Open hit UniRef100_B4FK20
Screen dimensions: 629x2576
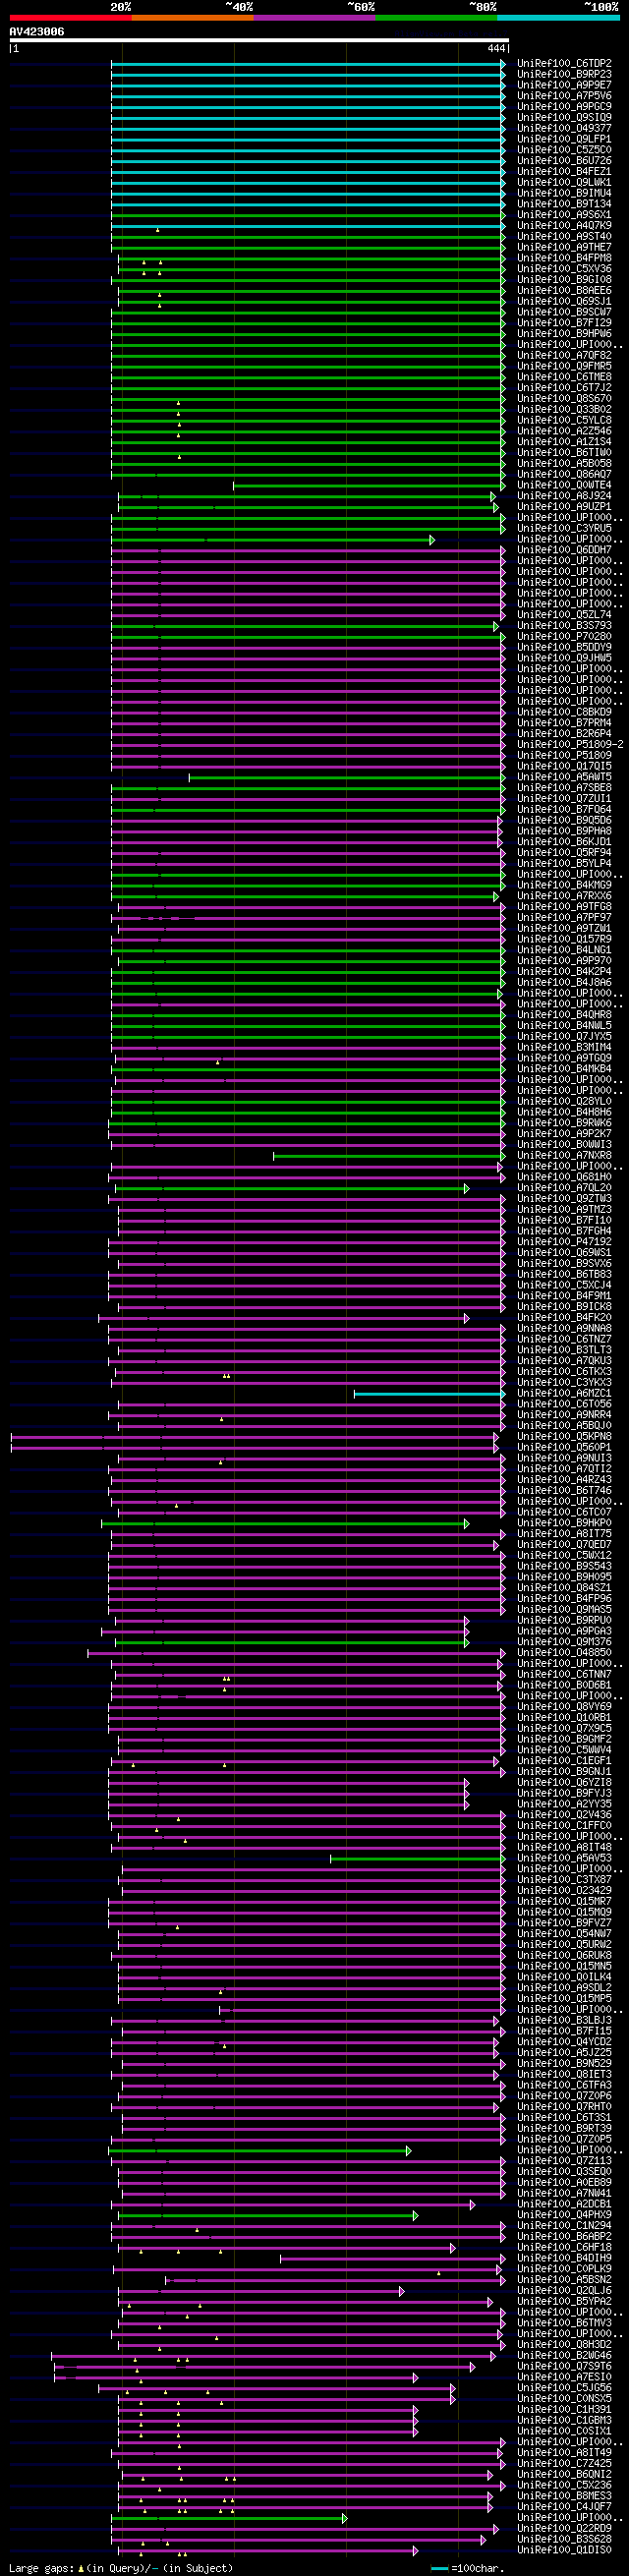(x=564, y=1318)
